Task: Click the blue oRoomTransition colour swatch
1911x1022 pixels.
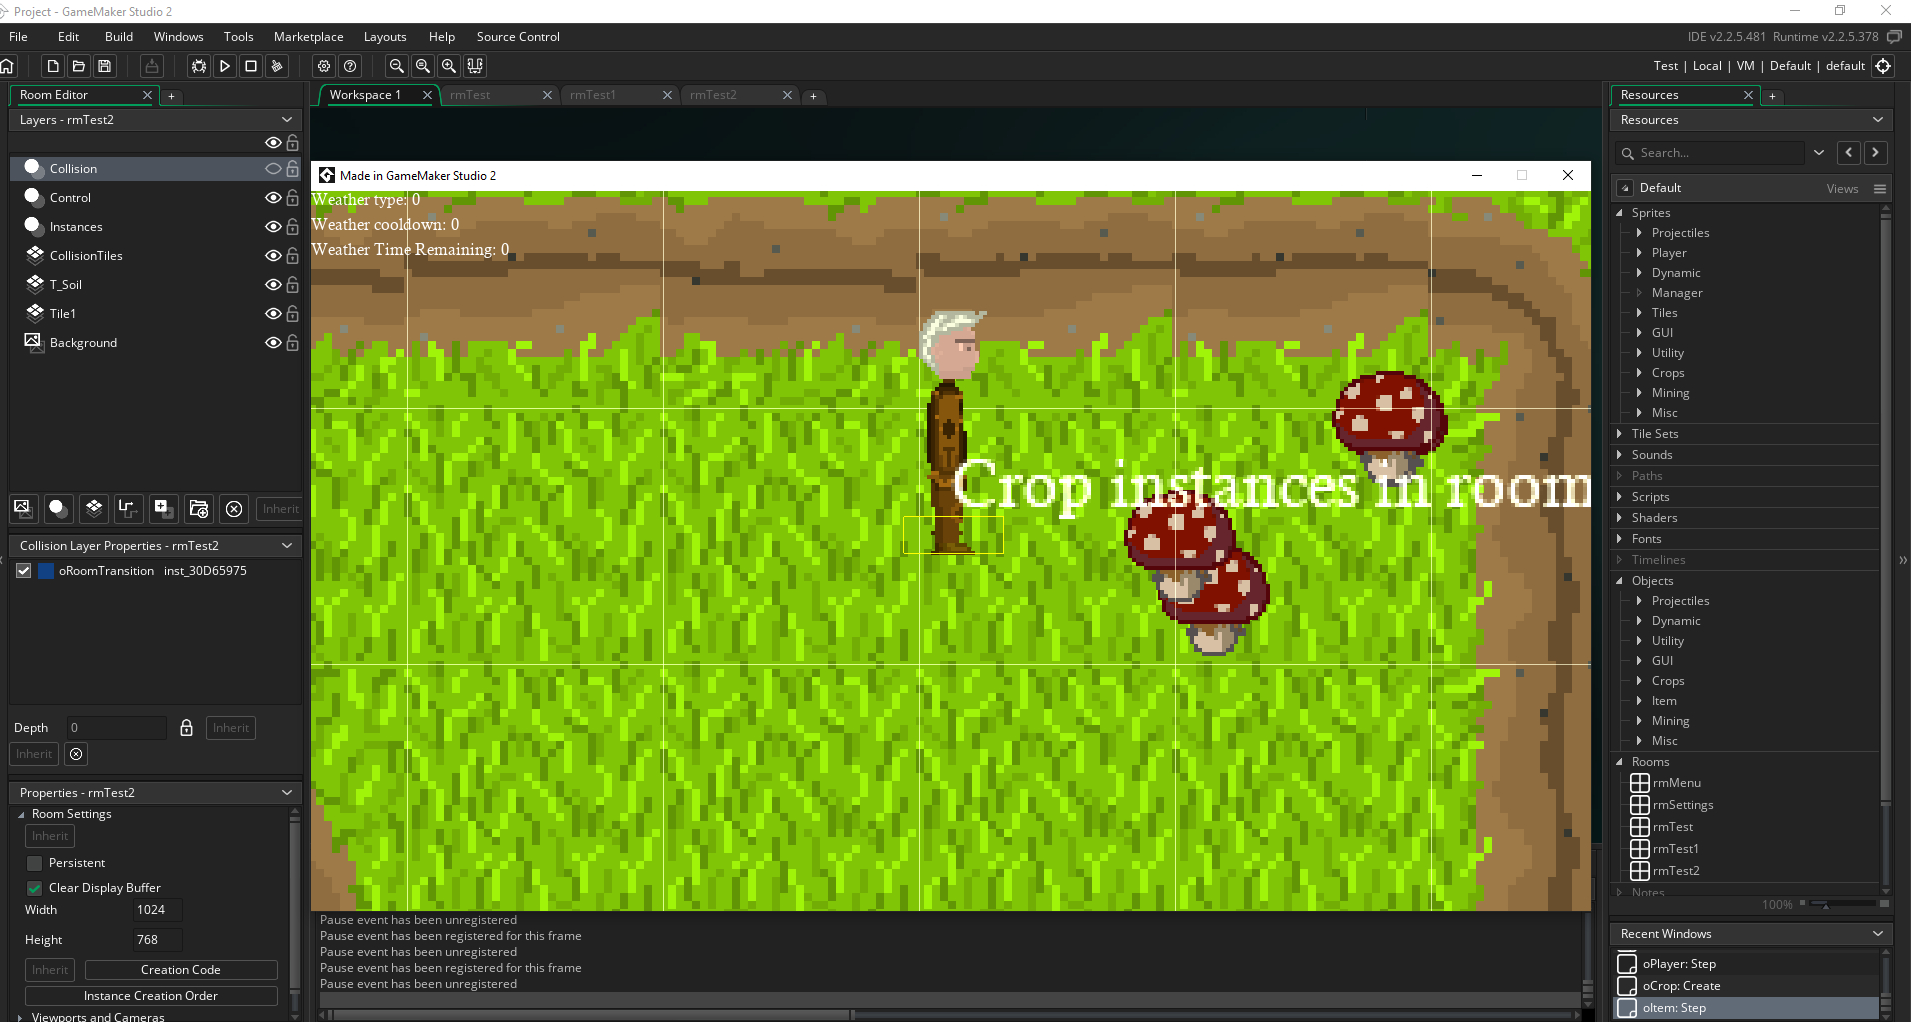Action: click(46, 571)
